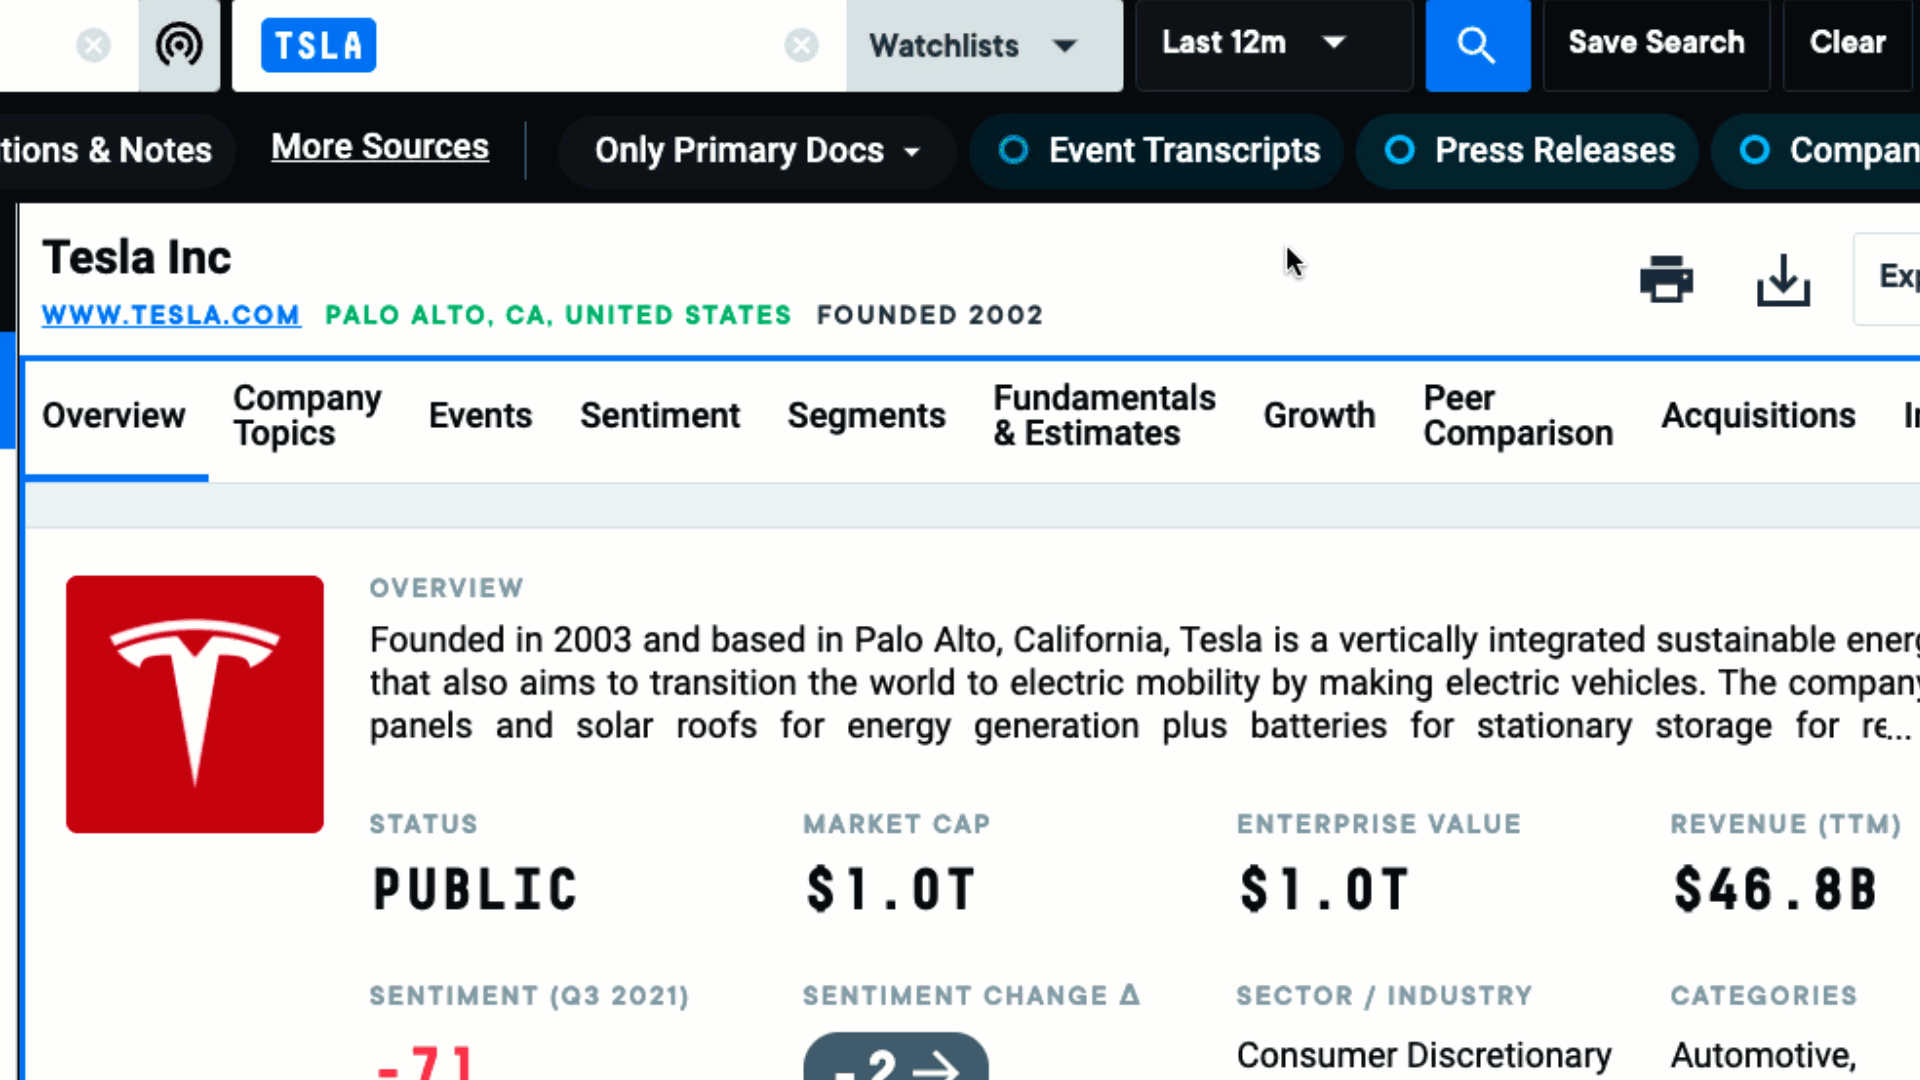Viewport: 1920px width, 1080px height.
Task: Click the Tesla Inc company title
Action: click(x=137, y=258)
